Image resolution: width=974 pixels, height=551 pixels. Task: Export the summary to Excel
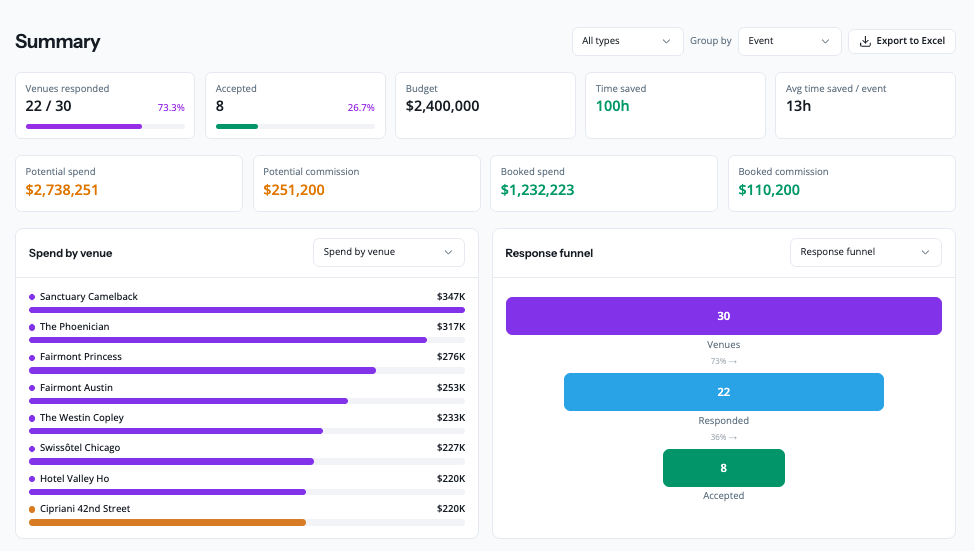tap(901, 41)
